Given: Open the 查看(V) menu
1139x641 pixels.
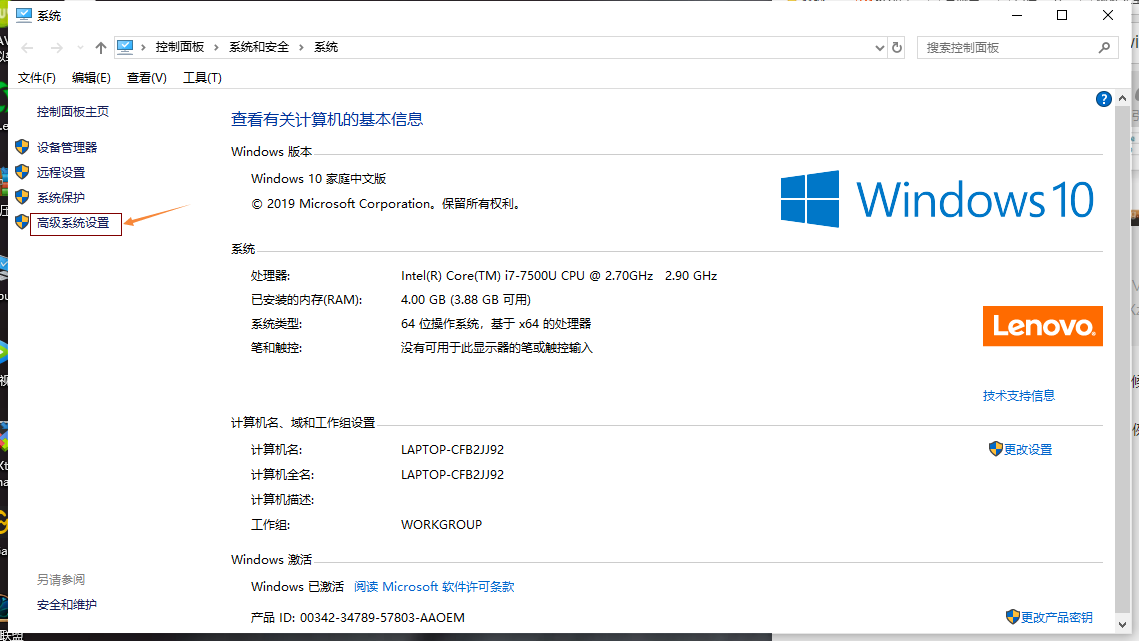Looking at the screenshot, I should 147,78.
